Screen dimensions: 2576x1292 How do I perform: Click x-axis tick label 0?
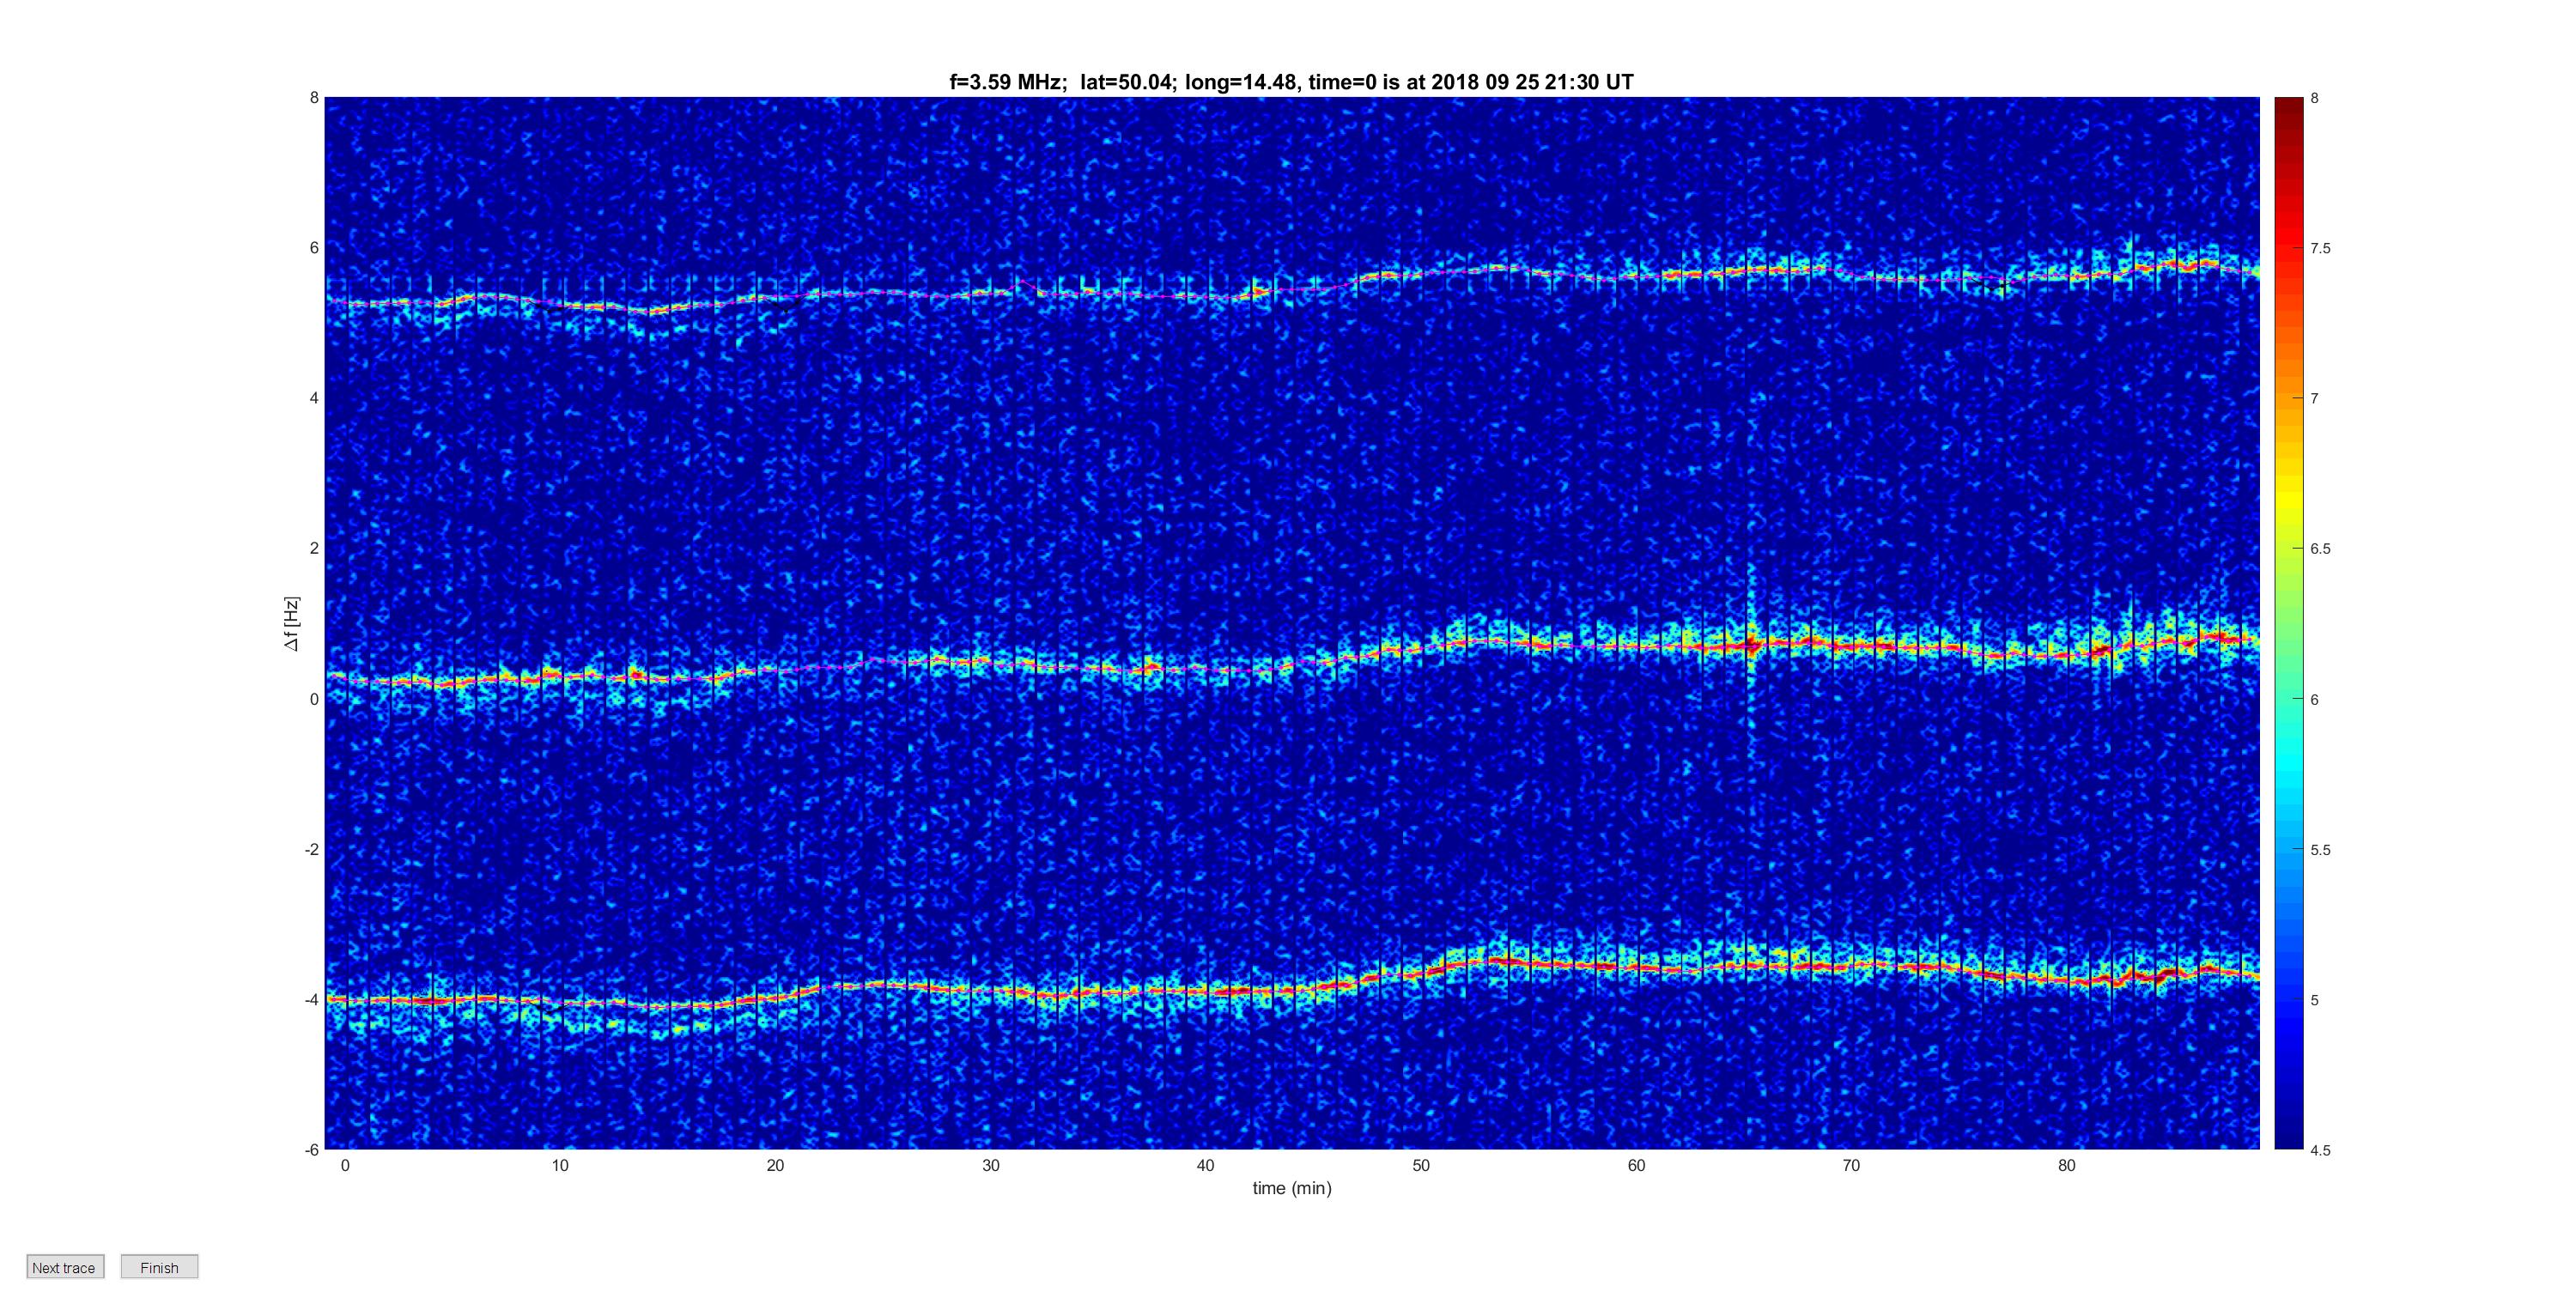[345, 1166]
